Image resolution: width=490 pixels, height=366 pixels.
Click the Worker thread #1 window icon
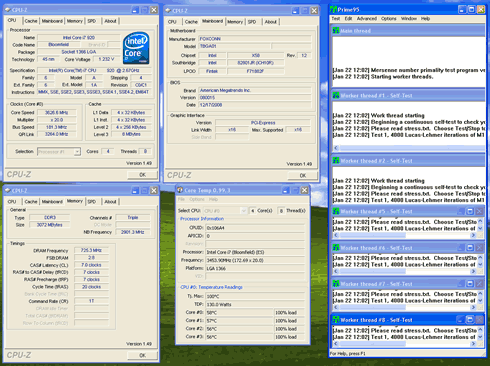click(336, 96)
